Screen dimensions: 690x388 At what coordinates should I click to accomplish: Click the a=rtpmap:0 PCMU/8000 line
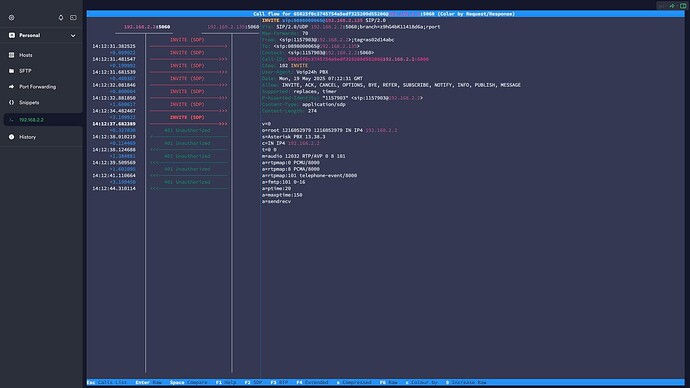(291, 163)
